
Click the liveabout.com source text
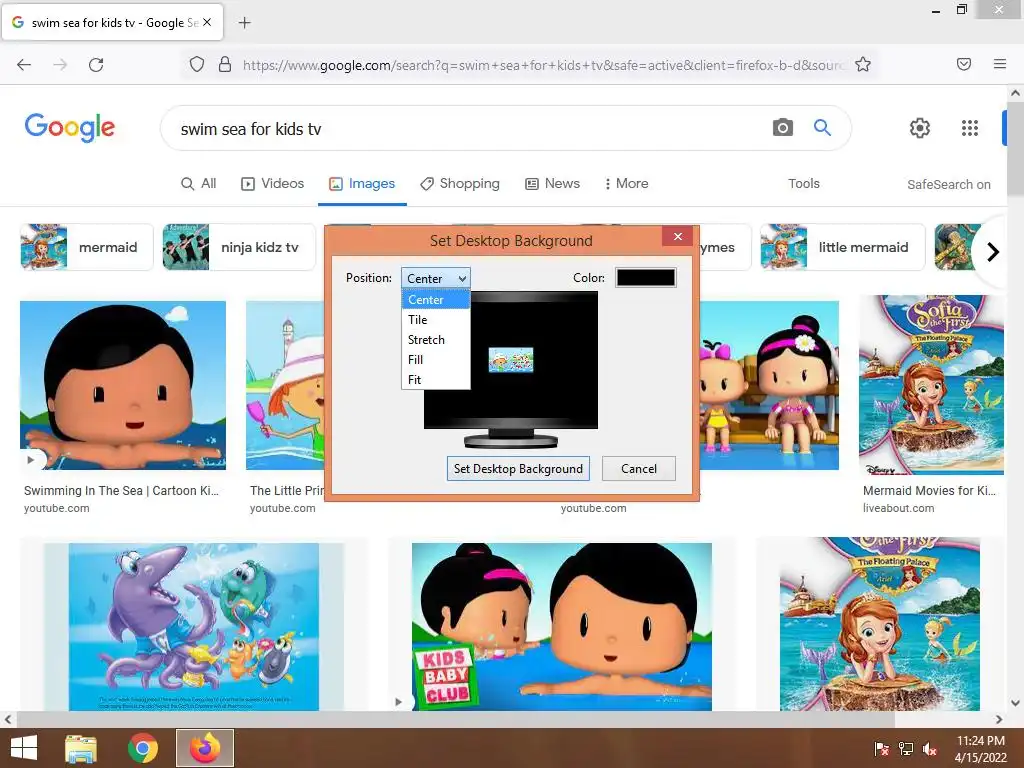click(898, 508)
